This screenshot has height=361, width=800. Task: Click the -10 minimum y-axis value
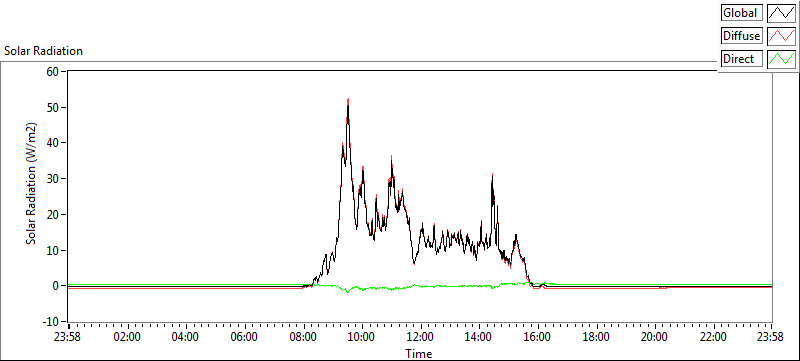(x=52, y=322)
